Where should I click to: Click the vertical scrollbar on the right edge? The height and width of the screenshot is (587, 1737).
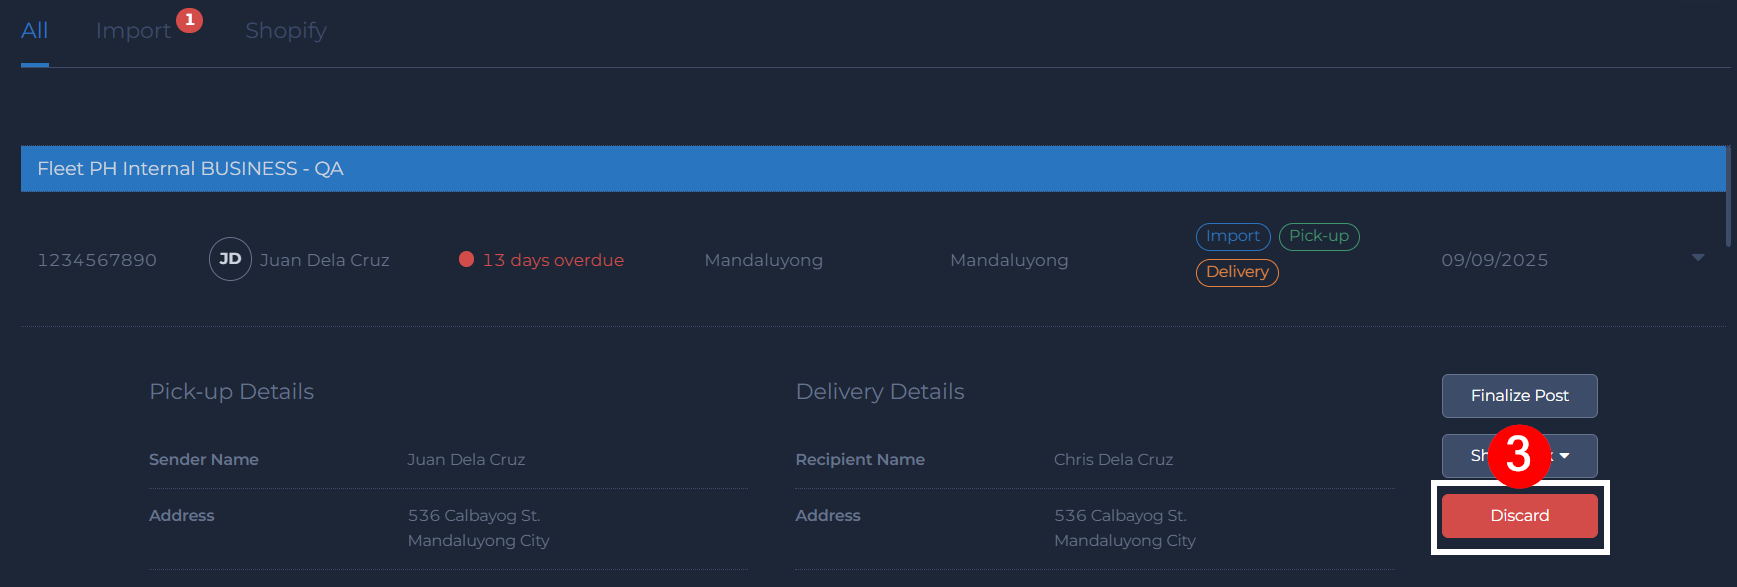tap(1729, 196)
